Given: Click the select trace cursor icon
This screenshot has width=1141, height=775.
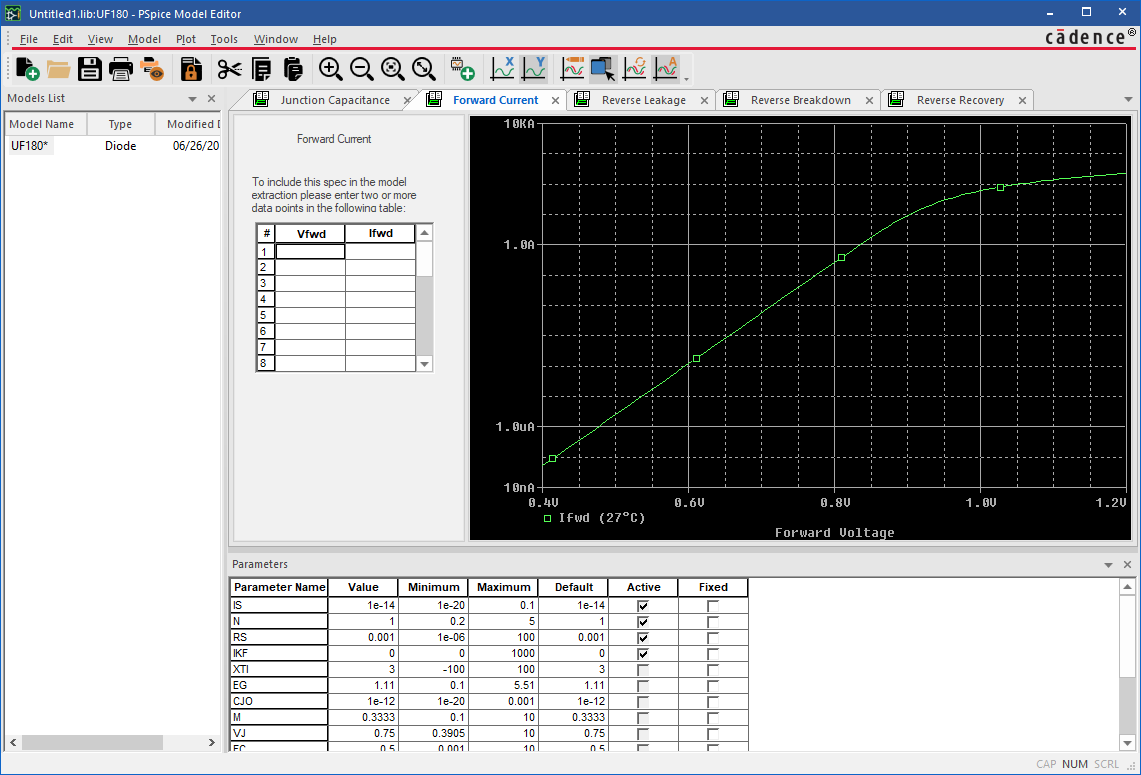Looking at the screenshot, I should (603, 69).
